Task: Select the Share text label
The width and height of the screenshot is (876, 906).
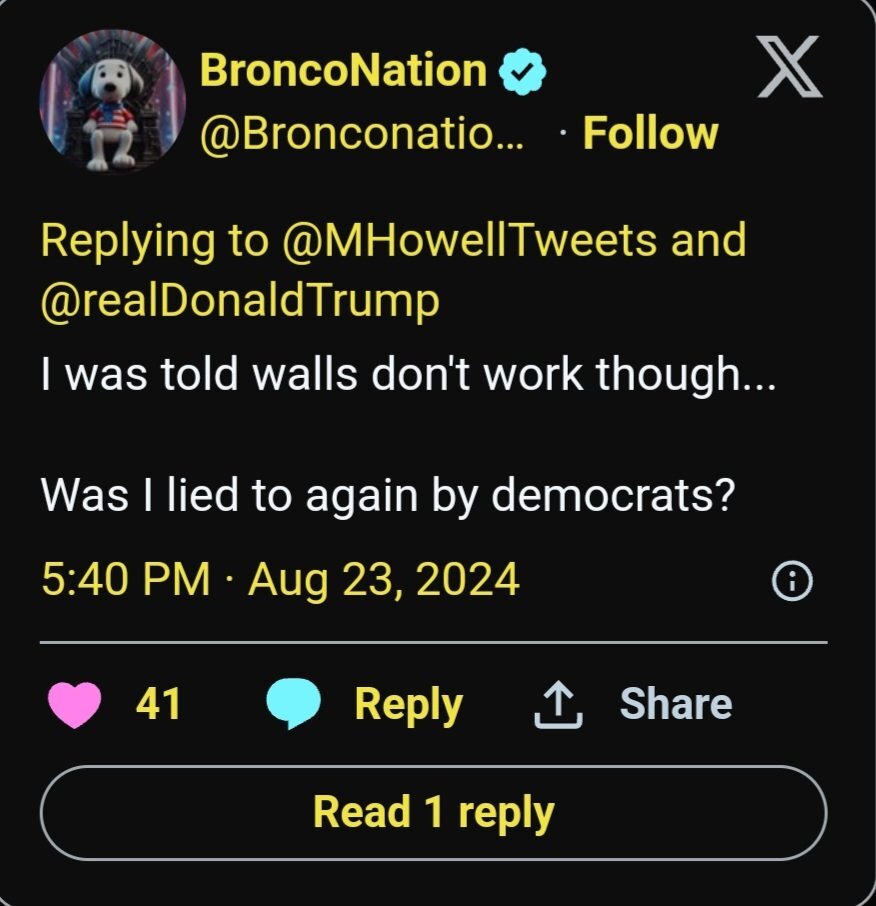Action: pos(675,704)
